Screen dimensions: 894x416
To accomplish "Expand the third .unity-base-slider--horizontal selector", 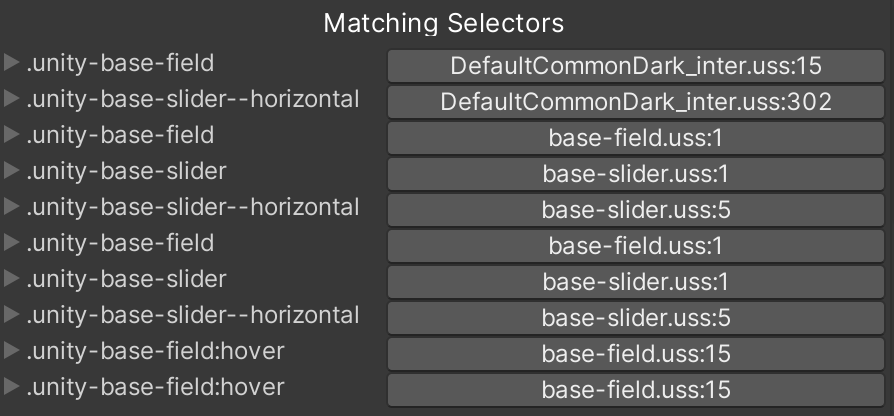I will (12, 316).
